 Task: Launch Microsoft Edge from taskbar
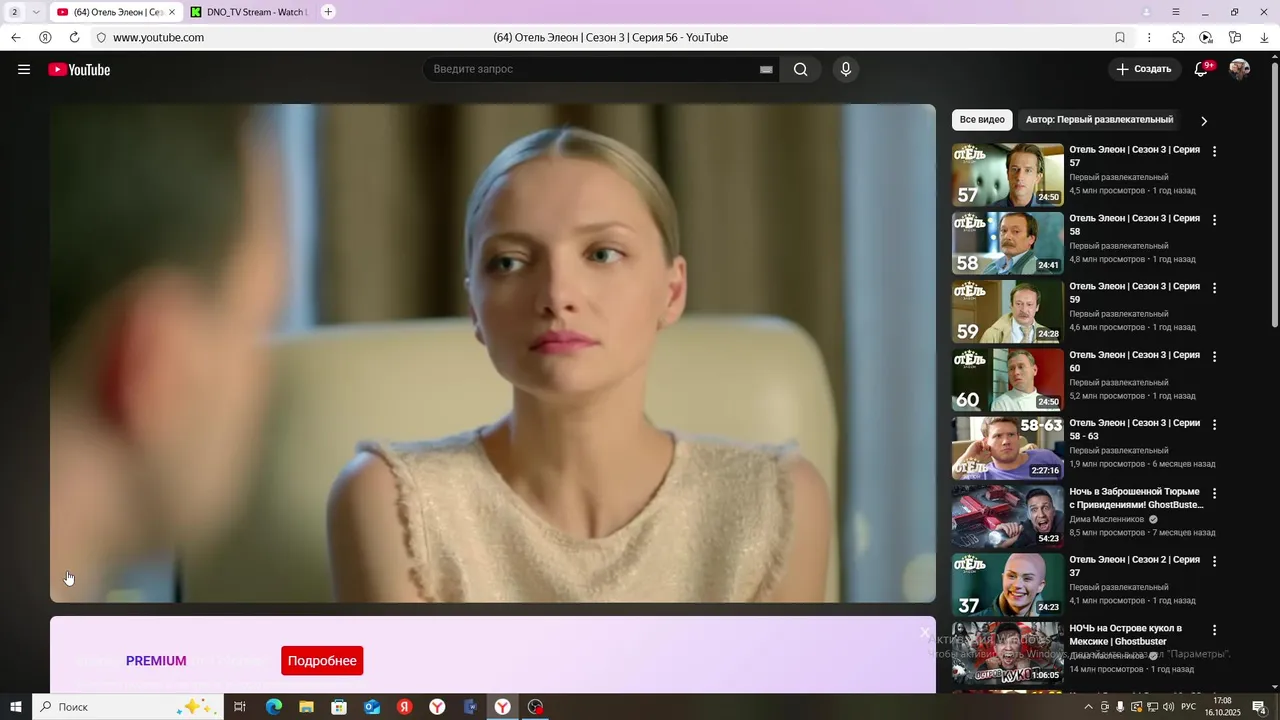click(x=273, y=707)
